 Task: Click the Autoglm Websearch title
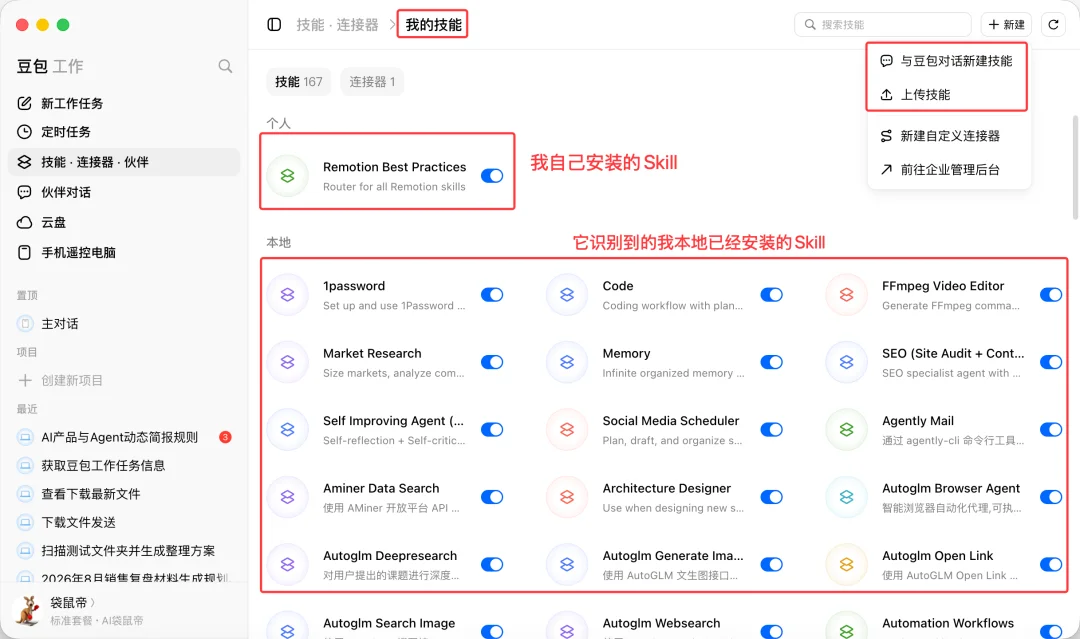click(x=661, y=623)
